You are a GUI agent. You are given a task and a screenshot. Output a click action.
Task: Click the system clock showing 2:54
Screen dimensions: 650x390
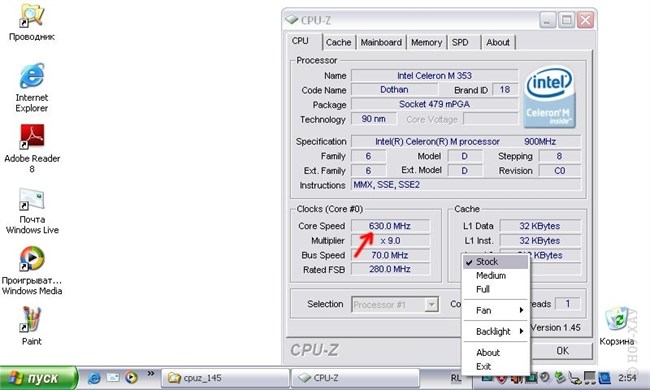point(627,378)
